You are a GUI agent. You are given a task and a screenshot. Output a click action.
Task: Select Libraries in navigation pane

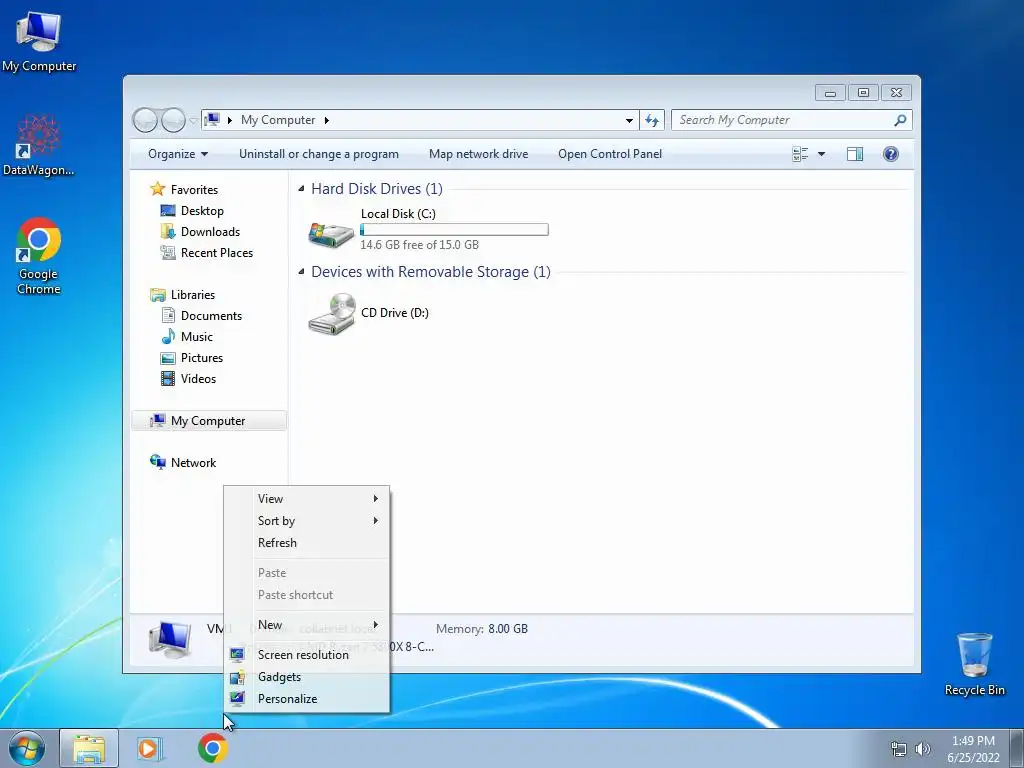pyautogui.click(x=193, y=295)
